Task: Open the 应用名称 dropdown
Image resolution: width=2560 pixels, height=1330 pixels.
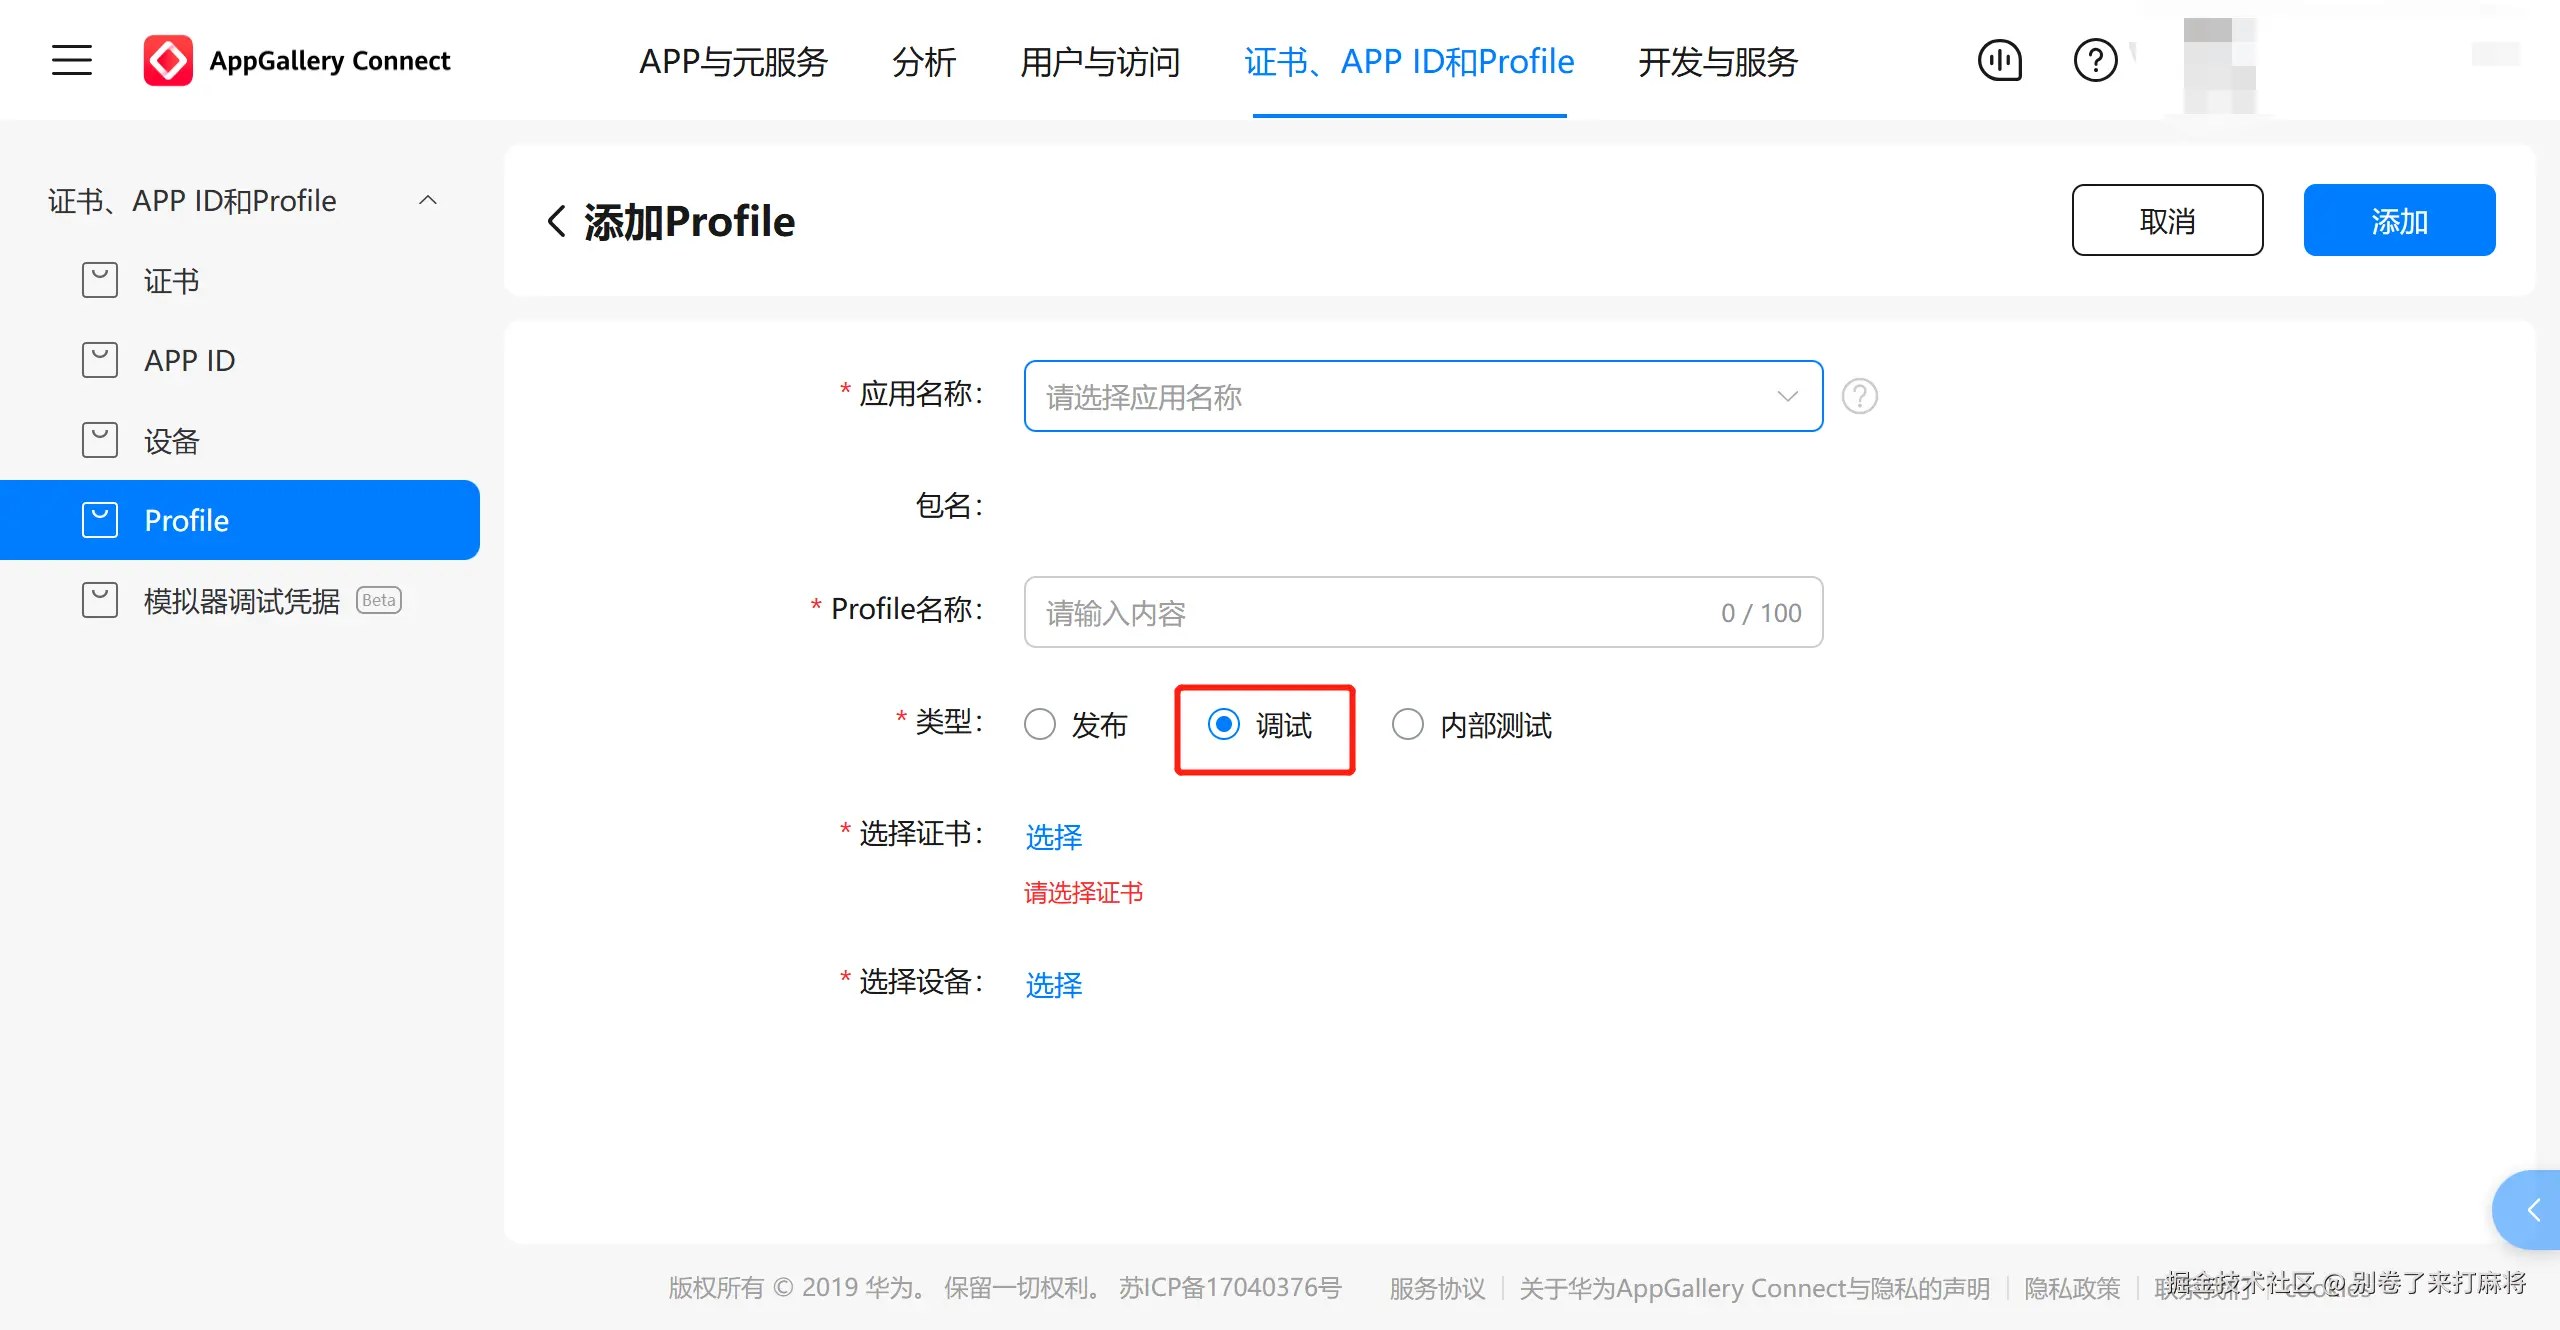Action: click(1422, 397)
